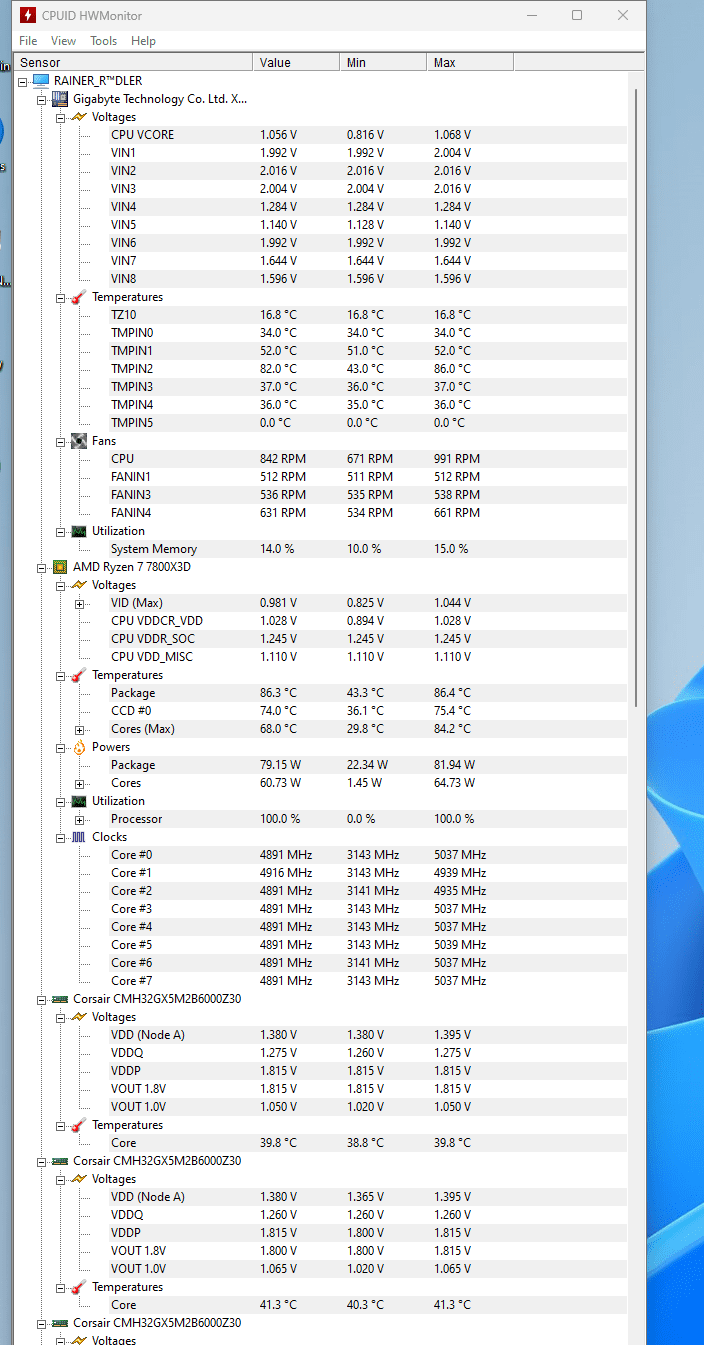Open the File menu
The width and height of the screenshot is (704, 1345).
(x=28, y=41)
